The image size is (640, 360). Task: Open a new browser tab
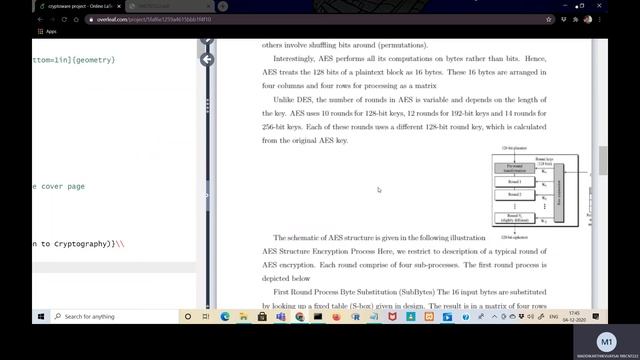tap(222, 6)
